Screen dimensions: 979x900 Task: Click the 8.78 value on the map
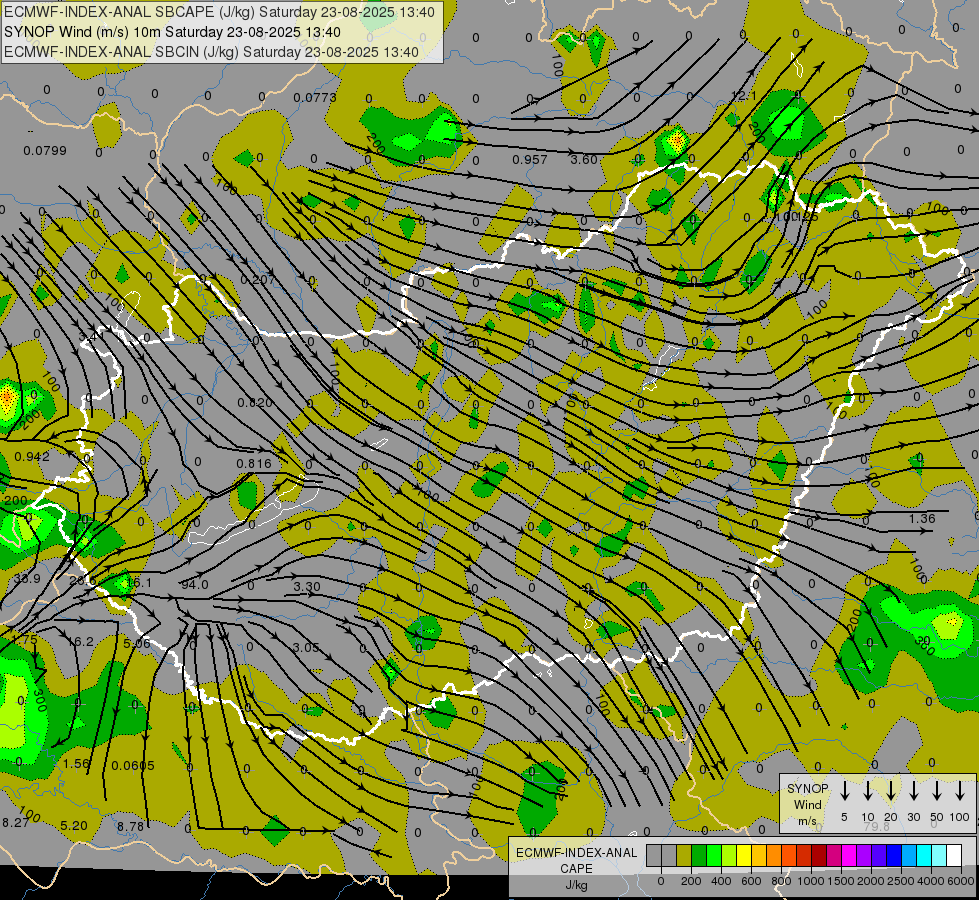130,826
